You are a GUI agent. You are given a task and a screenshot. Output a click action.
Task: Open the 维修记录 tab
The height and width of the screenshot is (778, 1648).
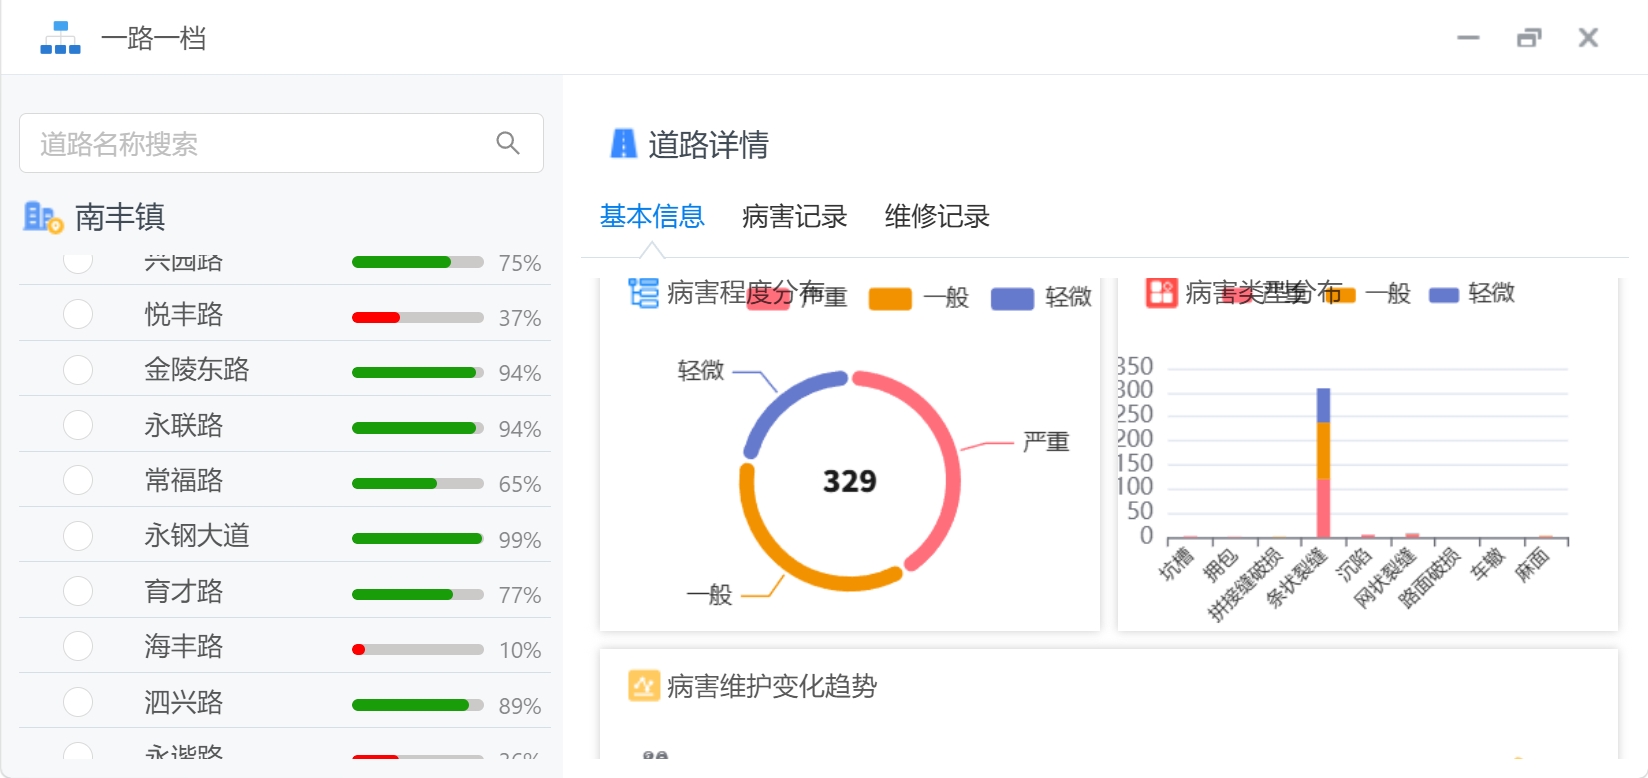pos(937,216)
